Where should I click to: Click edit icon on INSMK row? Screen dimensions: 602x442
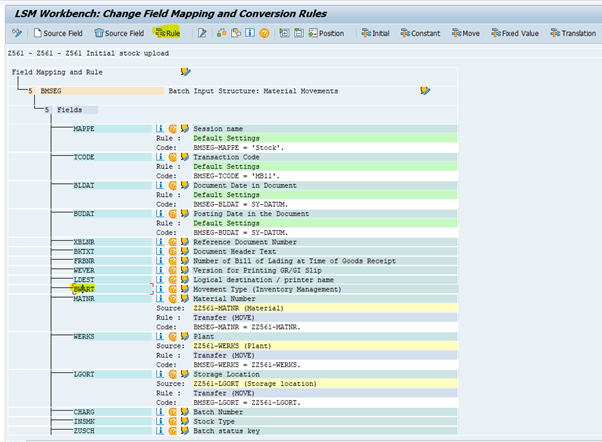185,421
